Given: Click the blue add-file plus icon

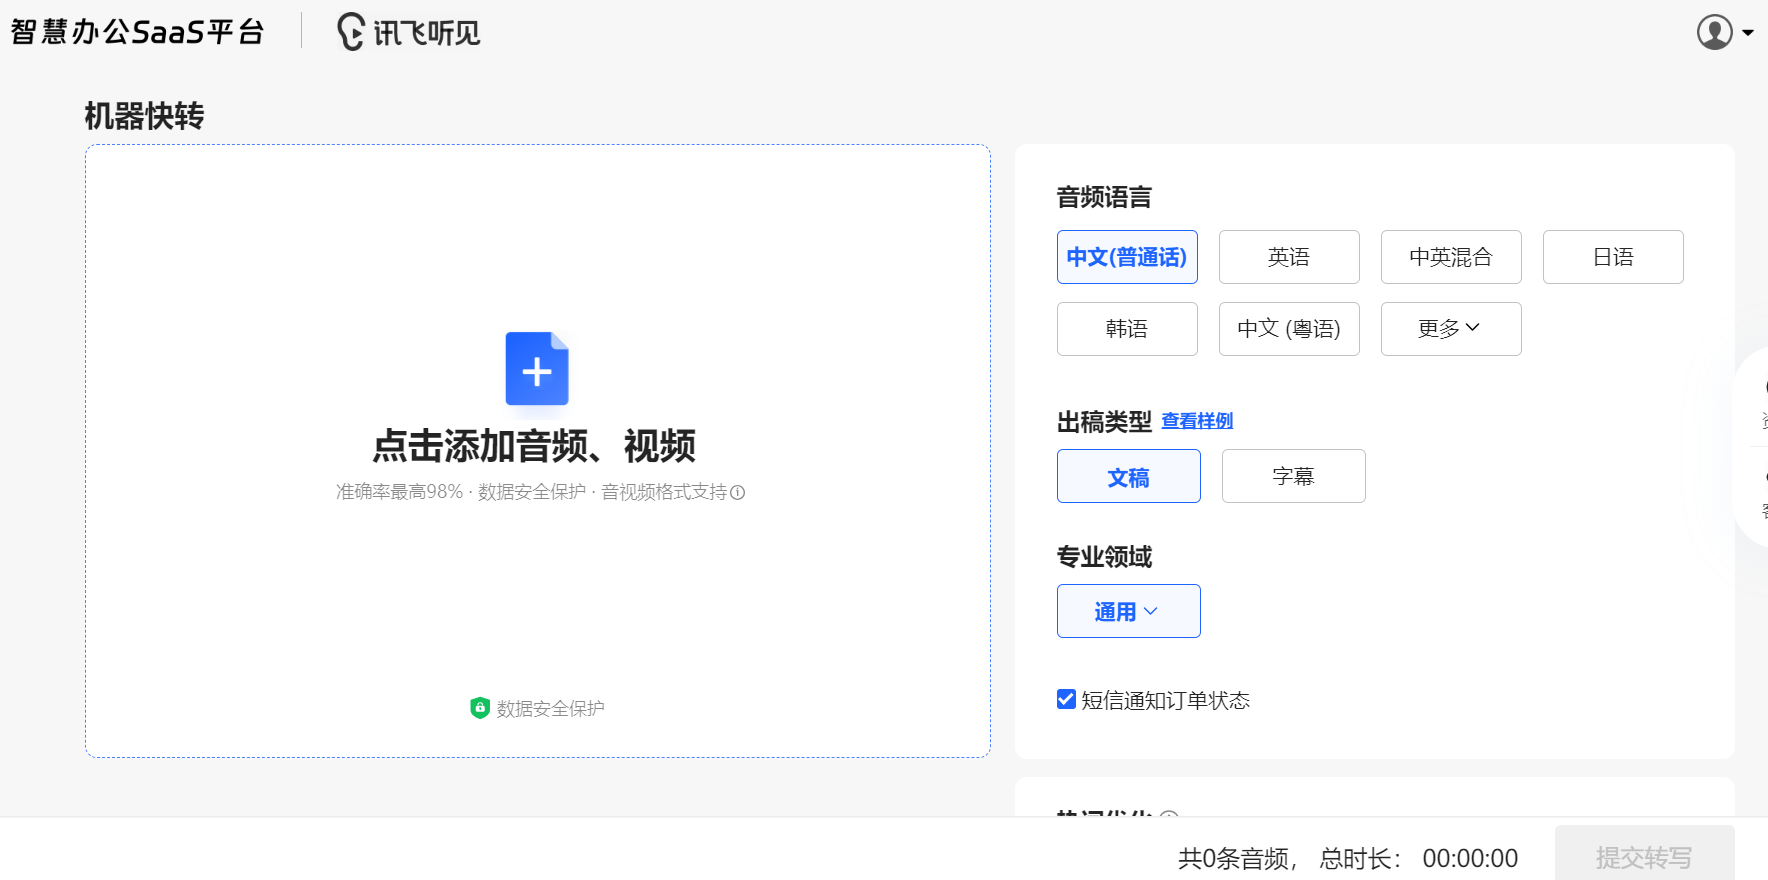Looking at the screenshot, I should click(x=537, y=369).
